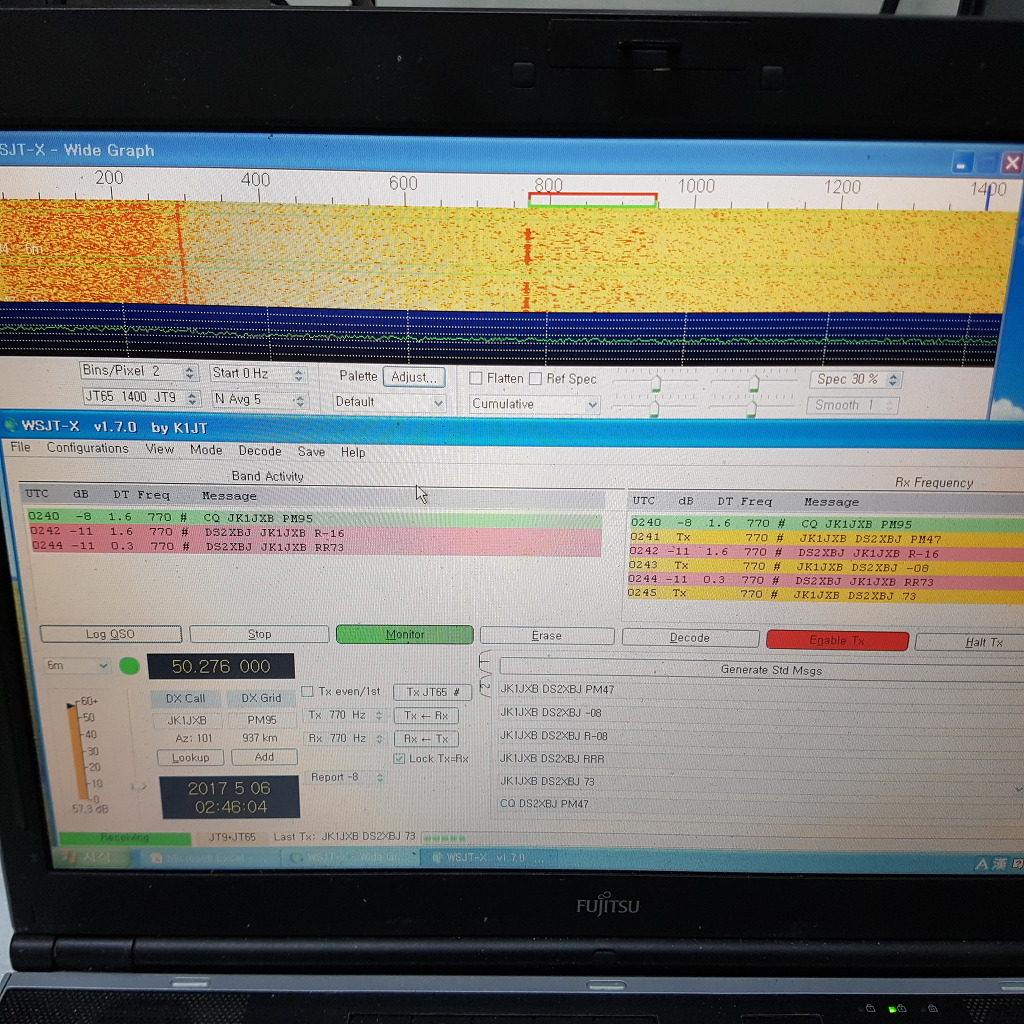The height and width of the screenshot is (1024, 1024).
Task: Click the Stop button
Action: click(x=259, y=634)
